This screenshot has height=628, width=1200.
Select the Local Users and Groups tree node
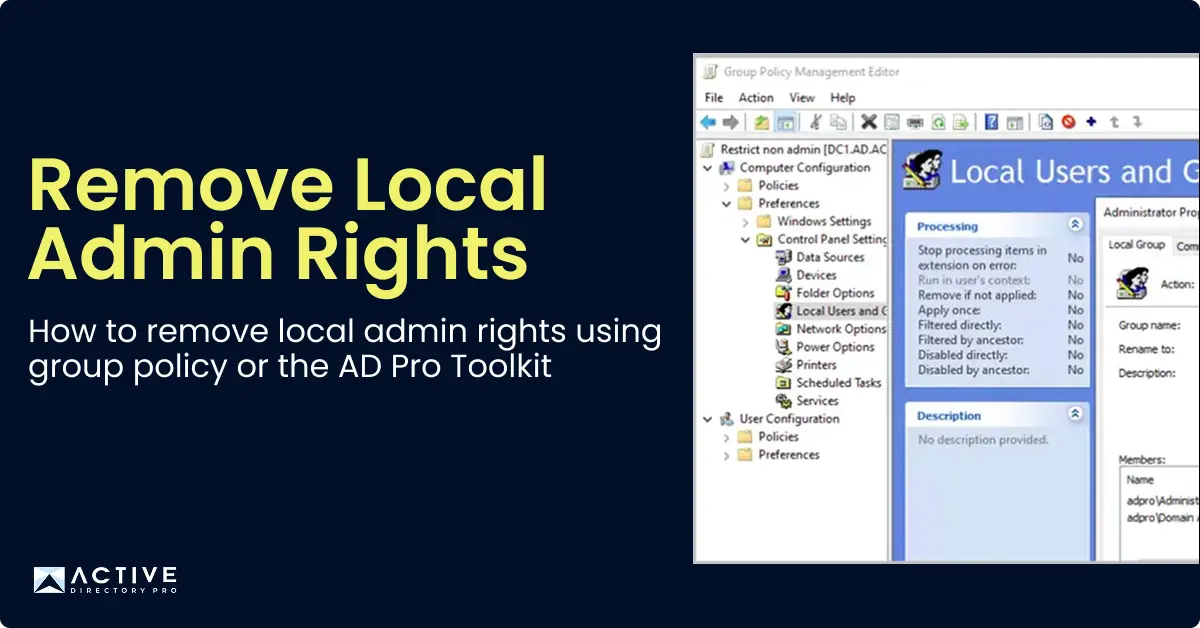(831, 311)
